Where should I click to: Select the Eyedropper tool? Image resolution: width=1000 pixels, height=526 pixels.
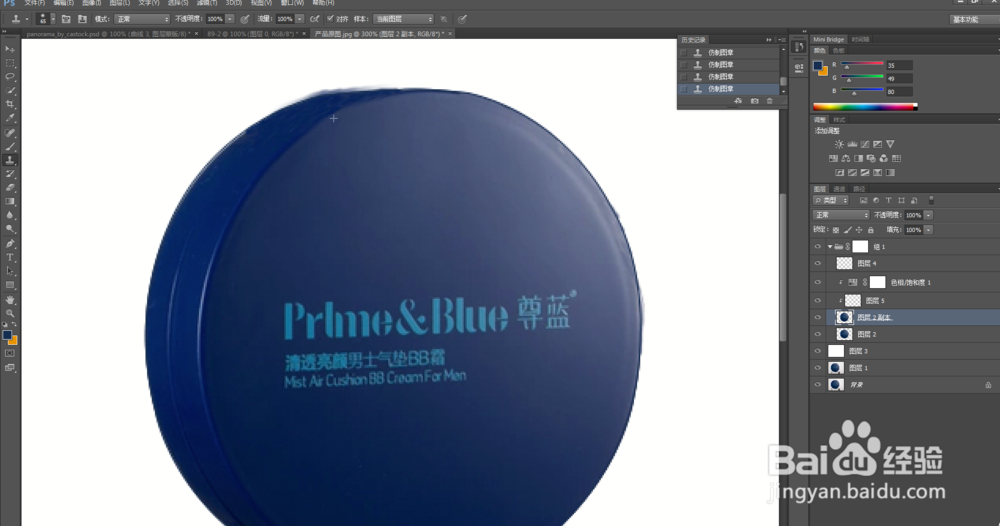pos(10,118)
